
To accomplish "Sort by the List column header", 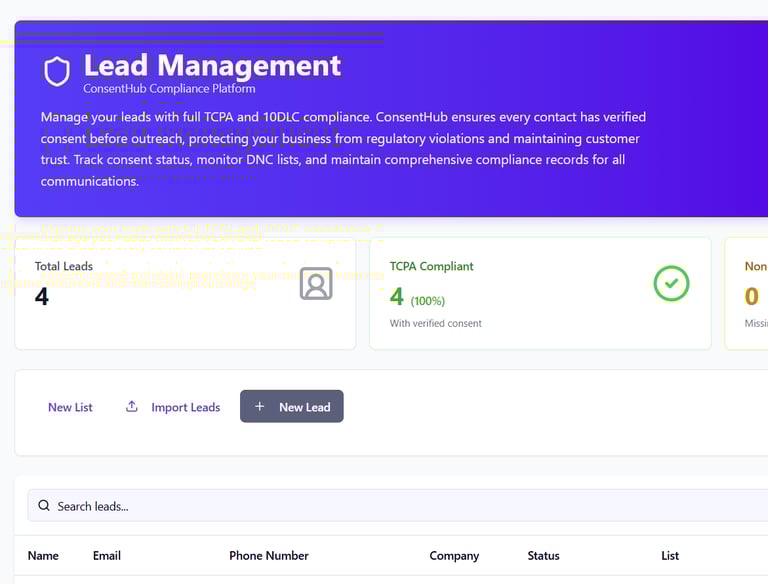I will pyautogui.click(x=670, y=556).
